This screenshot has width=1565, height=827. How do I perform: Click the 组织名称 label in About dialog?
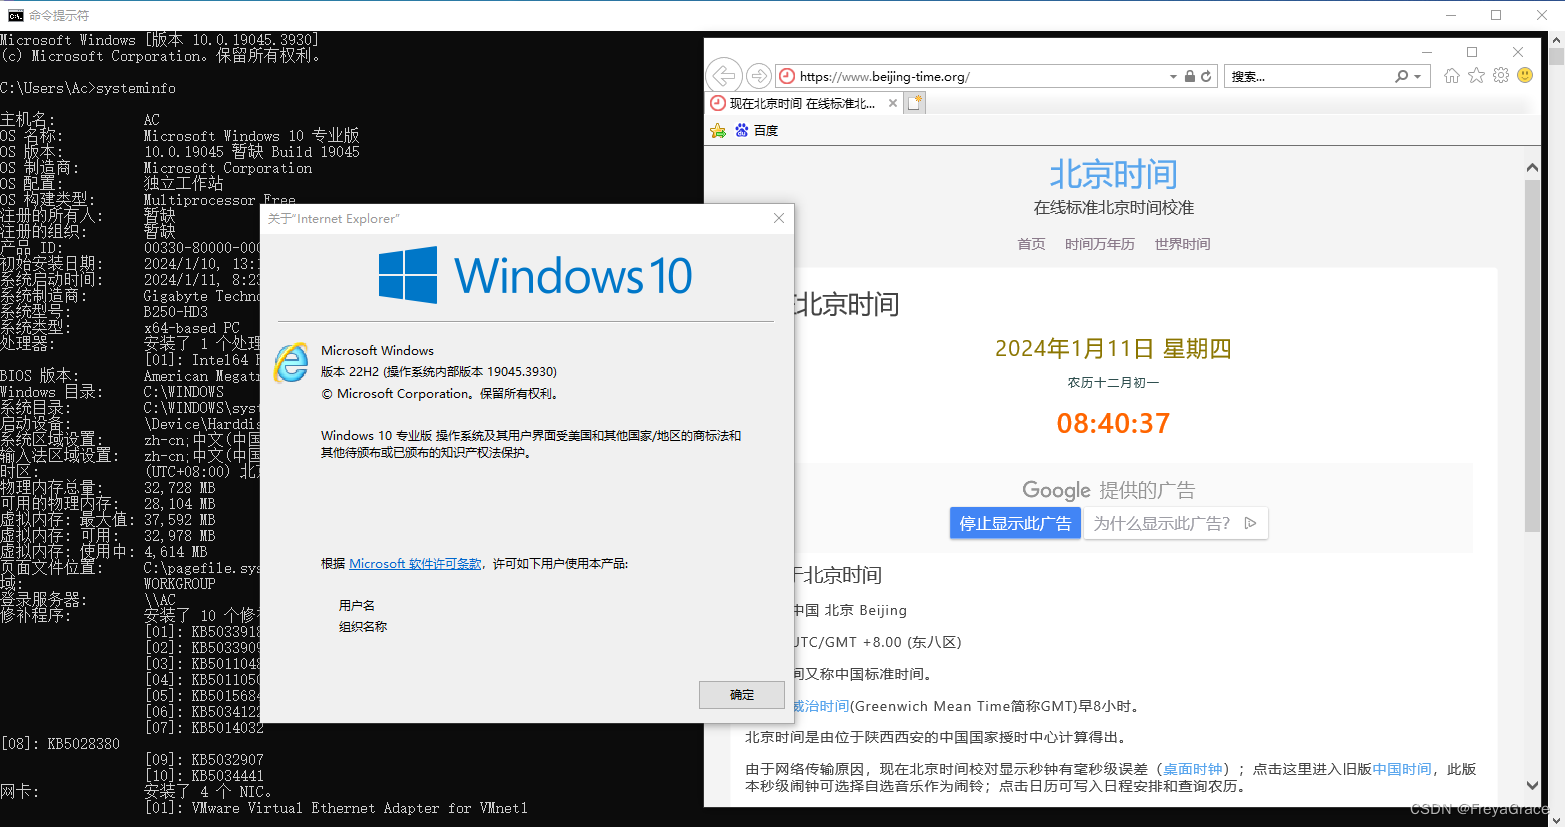[363, 626]
